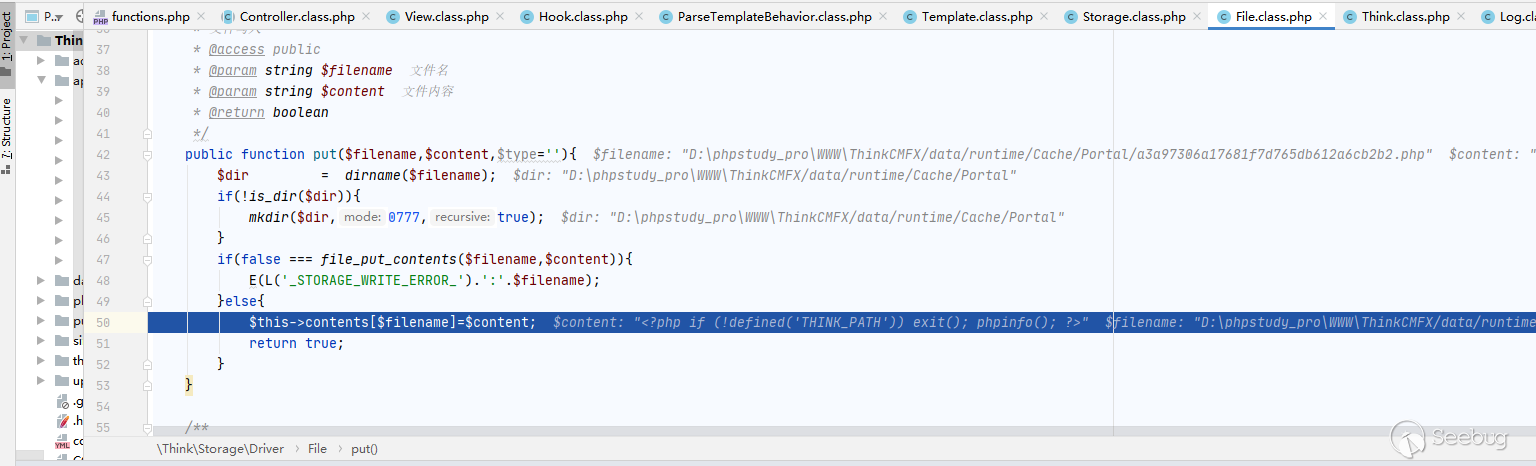Collapse the 'ap' folder in project tree
This screenshot has height=466, width=1536.
click(x=41, y=81)
